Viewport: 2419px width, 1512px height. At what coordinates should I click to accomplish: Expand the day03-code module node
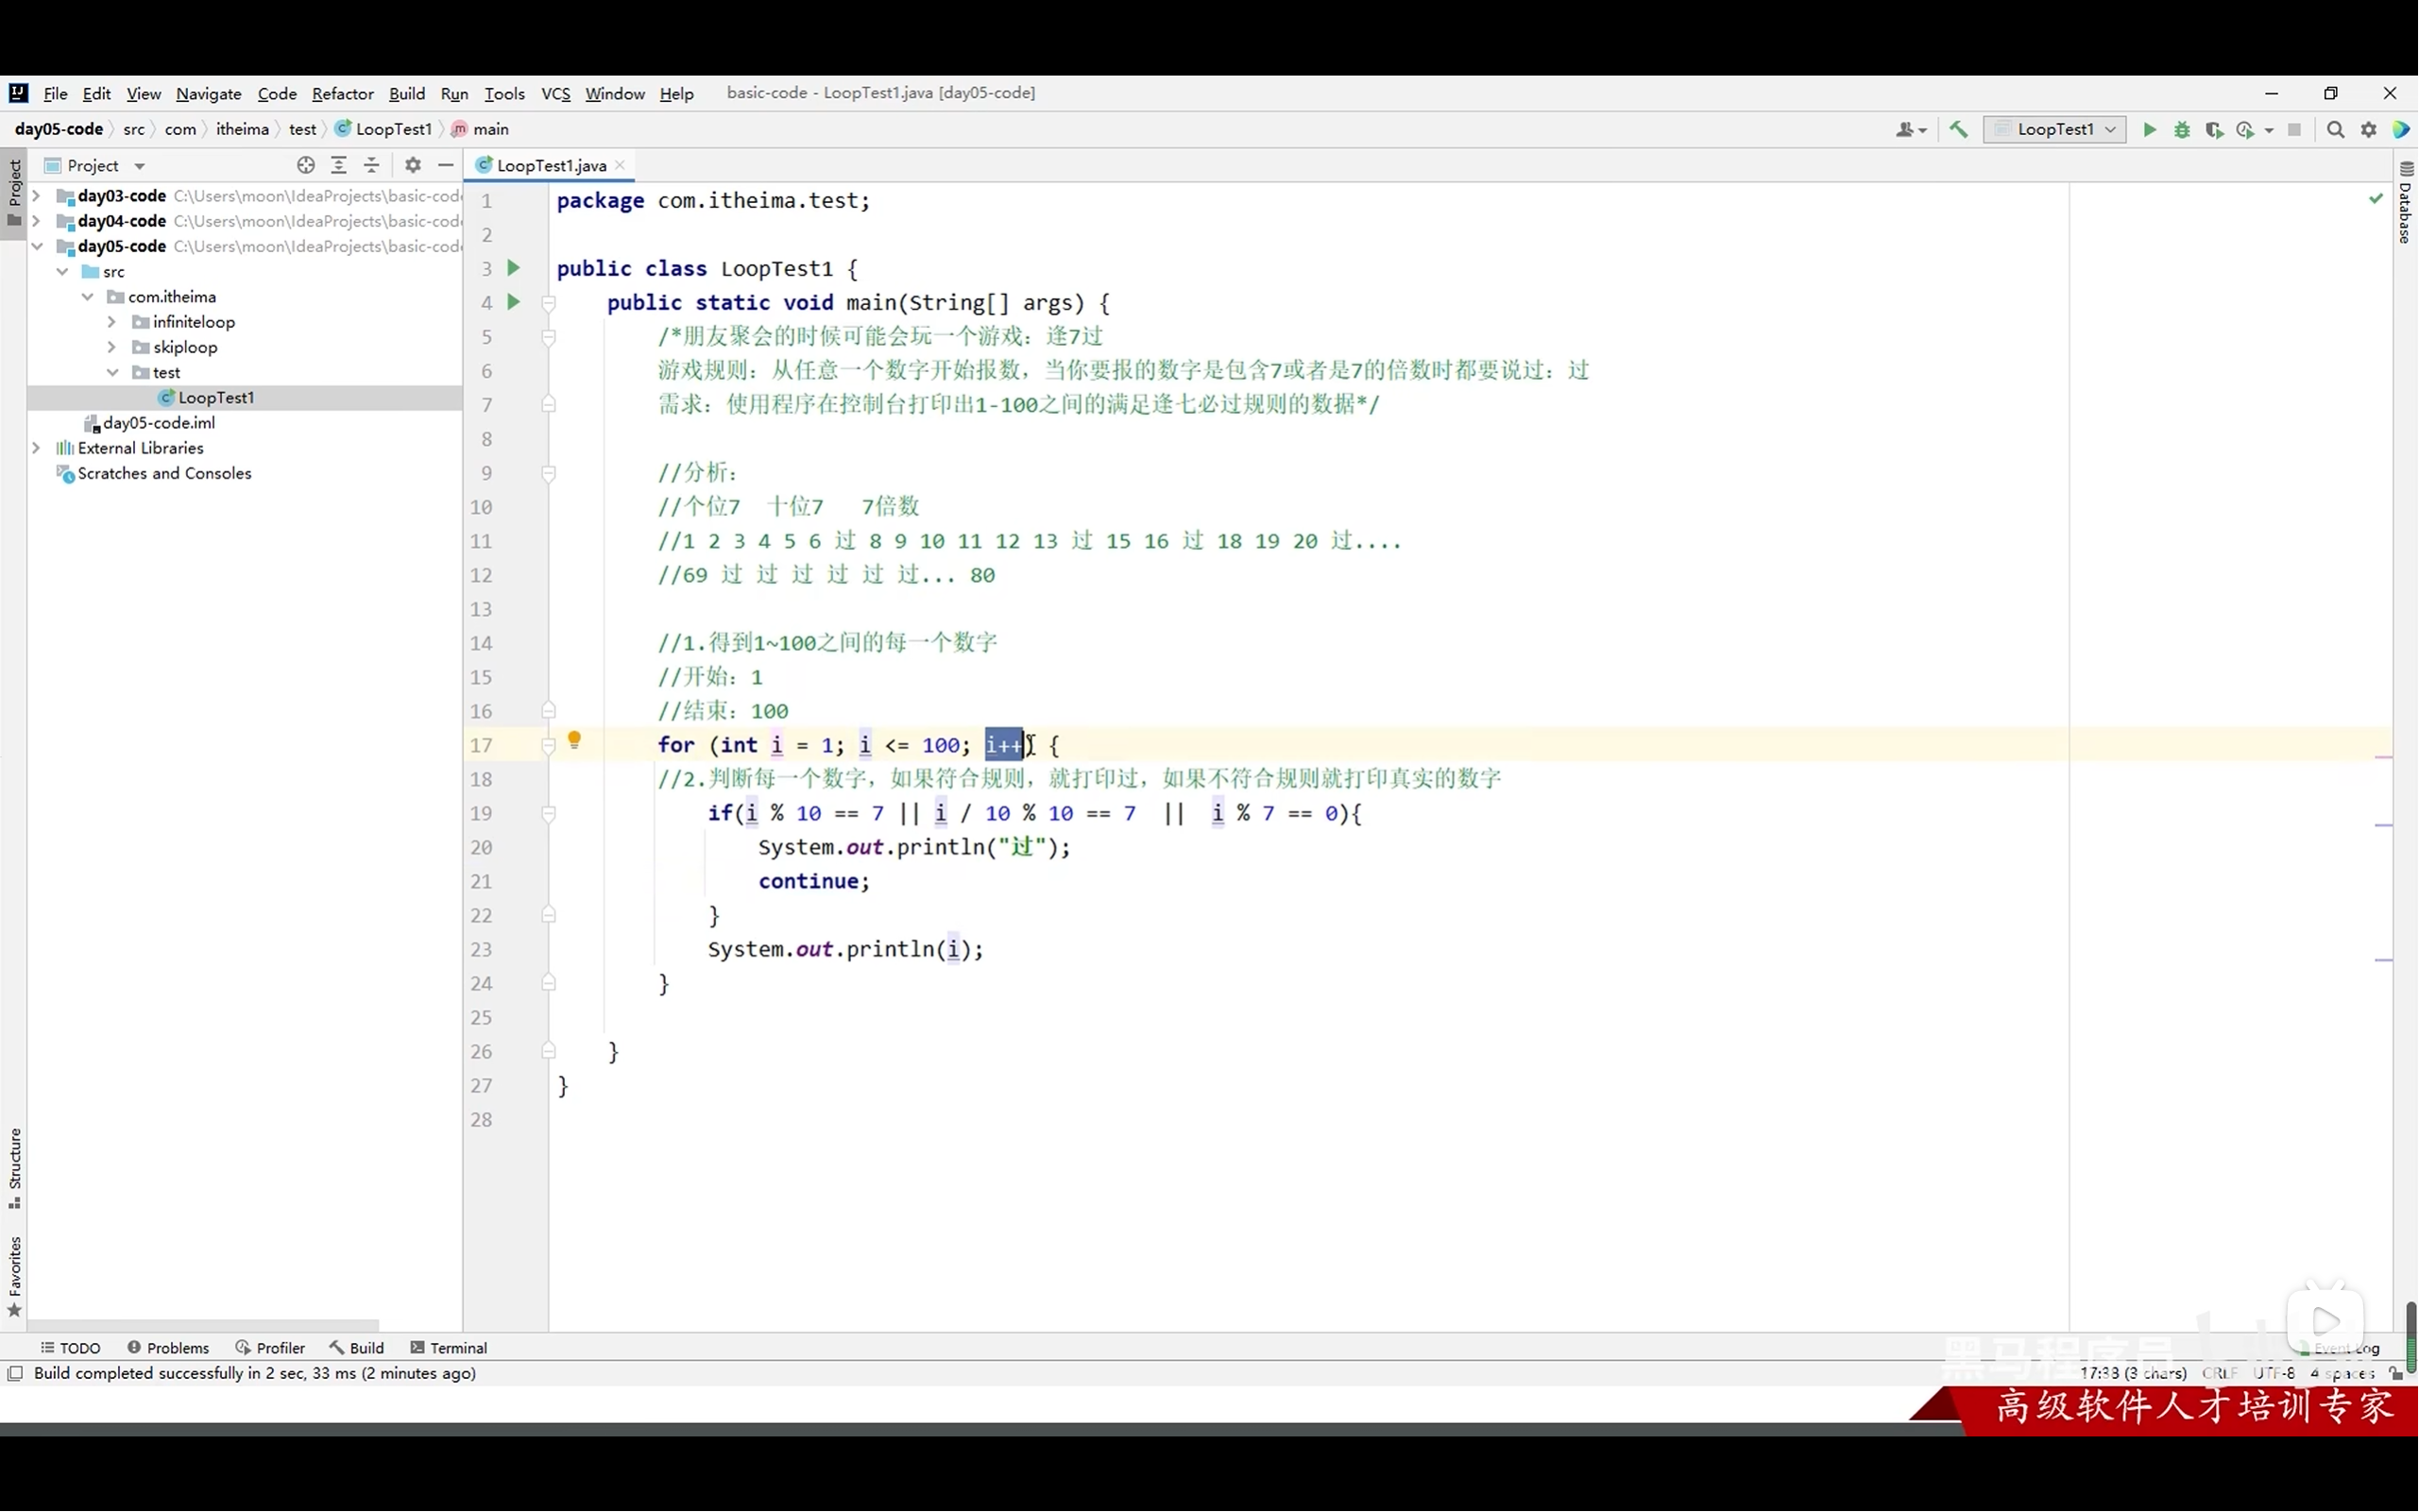[37, 196]
